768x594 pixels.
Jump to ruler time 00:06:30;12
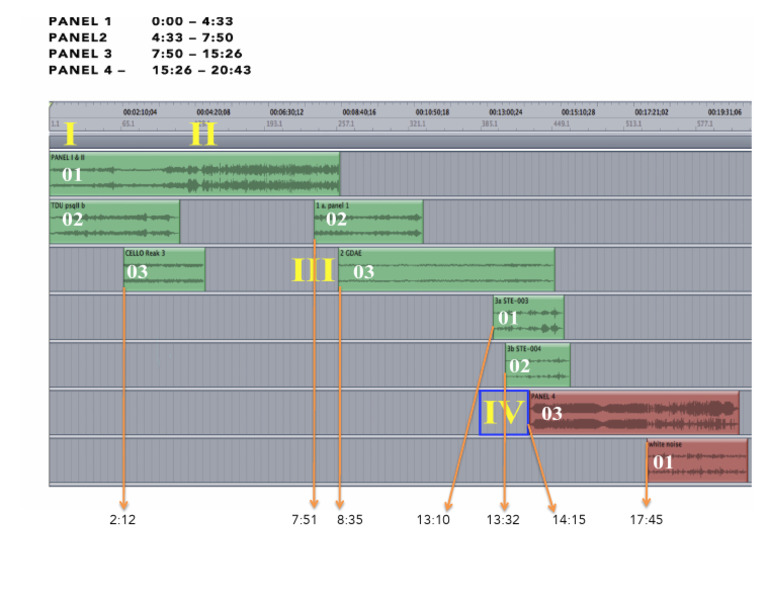(x=287, y=112)
